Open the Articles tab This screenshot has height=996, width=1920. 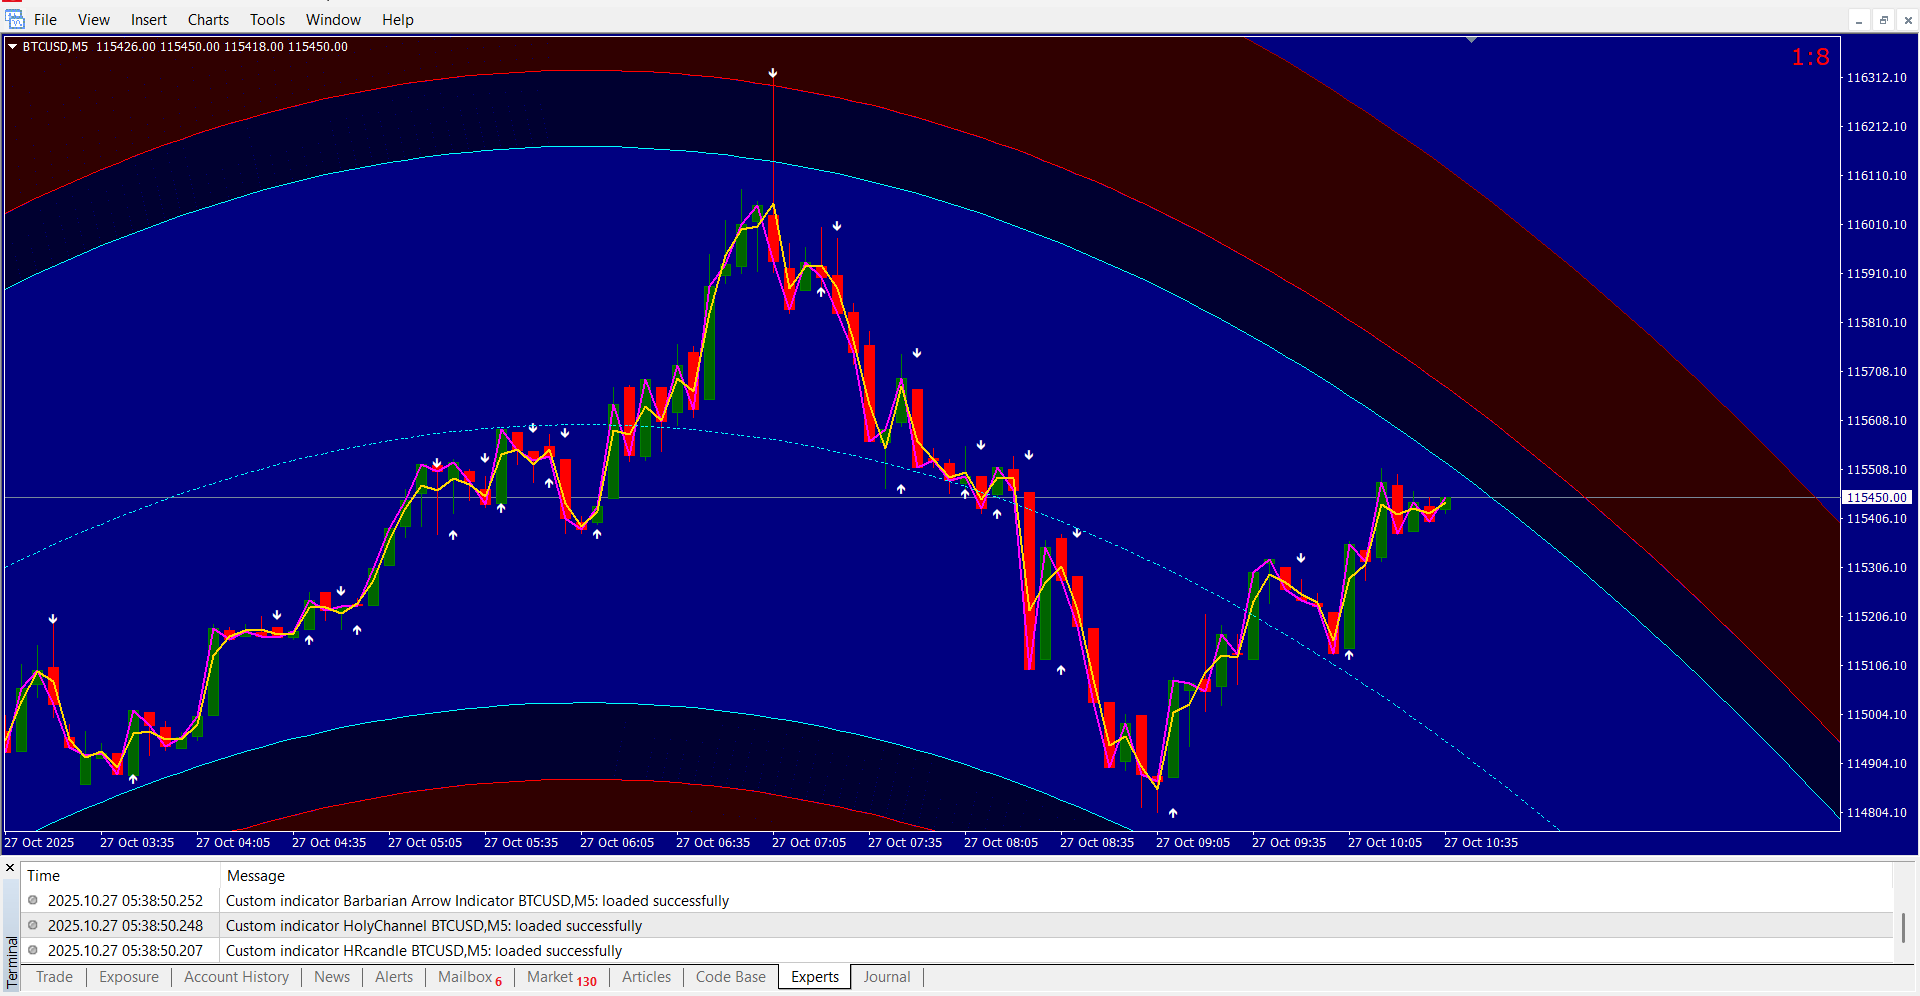[x=646, y=977]
